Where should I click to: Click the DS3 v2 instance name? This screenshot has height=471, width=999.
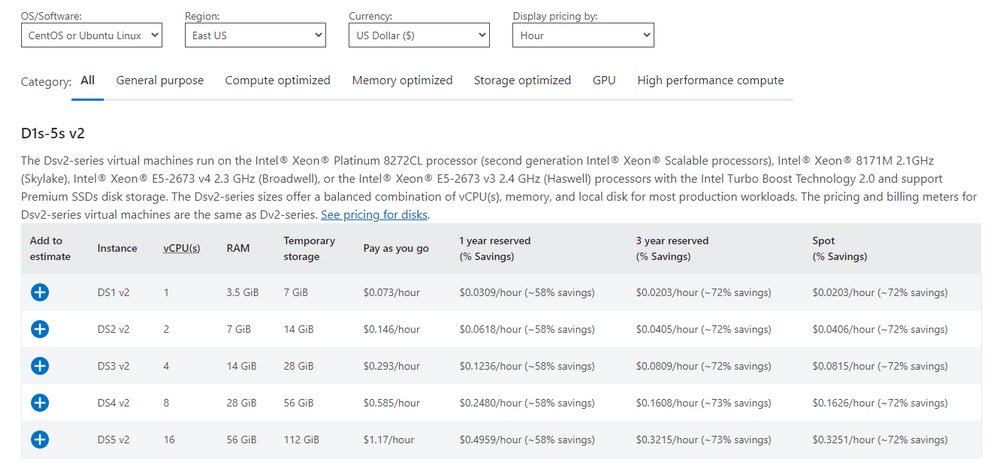[113, 366]
